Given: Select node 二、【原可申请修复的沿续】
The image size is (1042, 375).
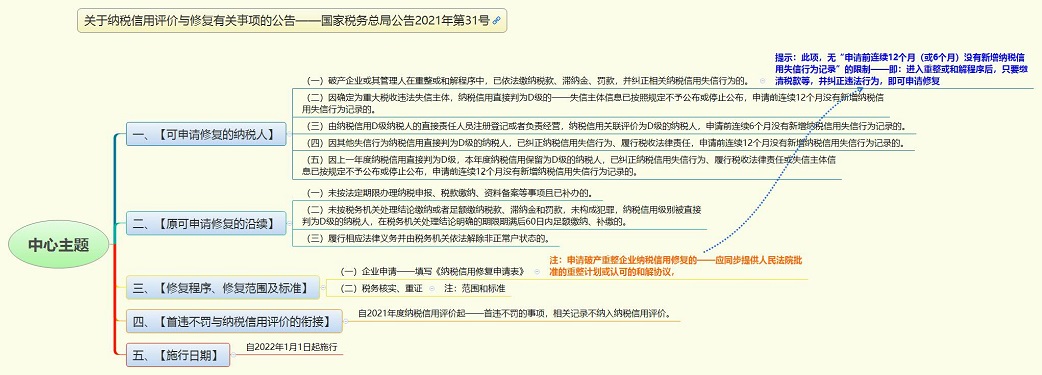Looking at the screenshot, I should click(207, 223).
